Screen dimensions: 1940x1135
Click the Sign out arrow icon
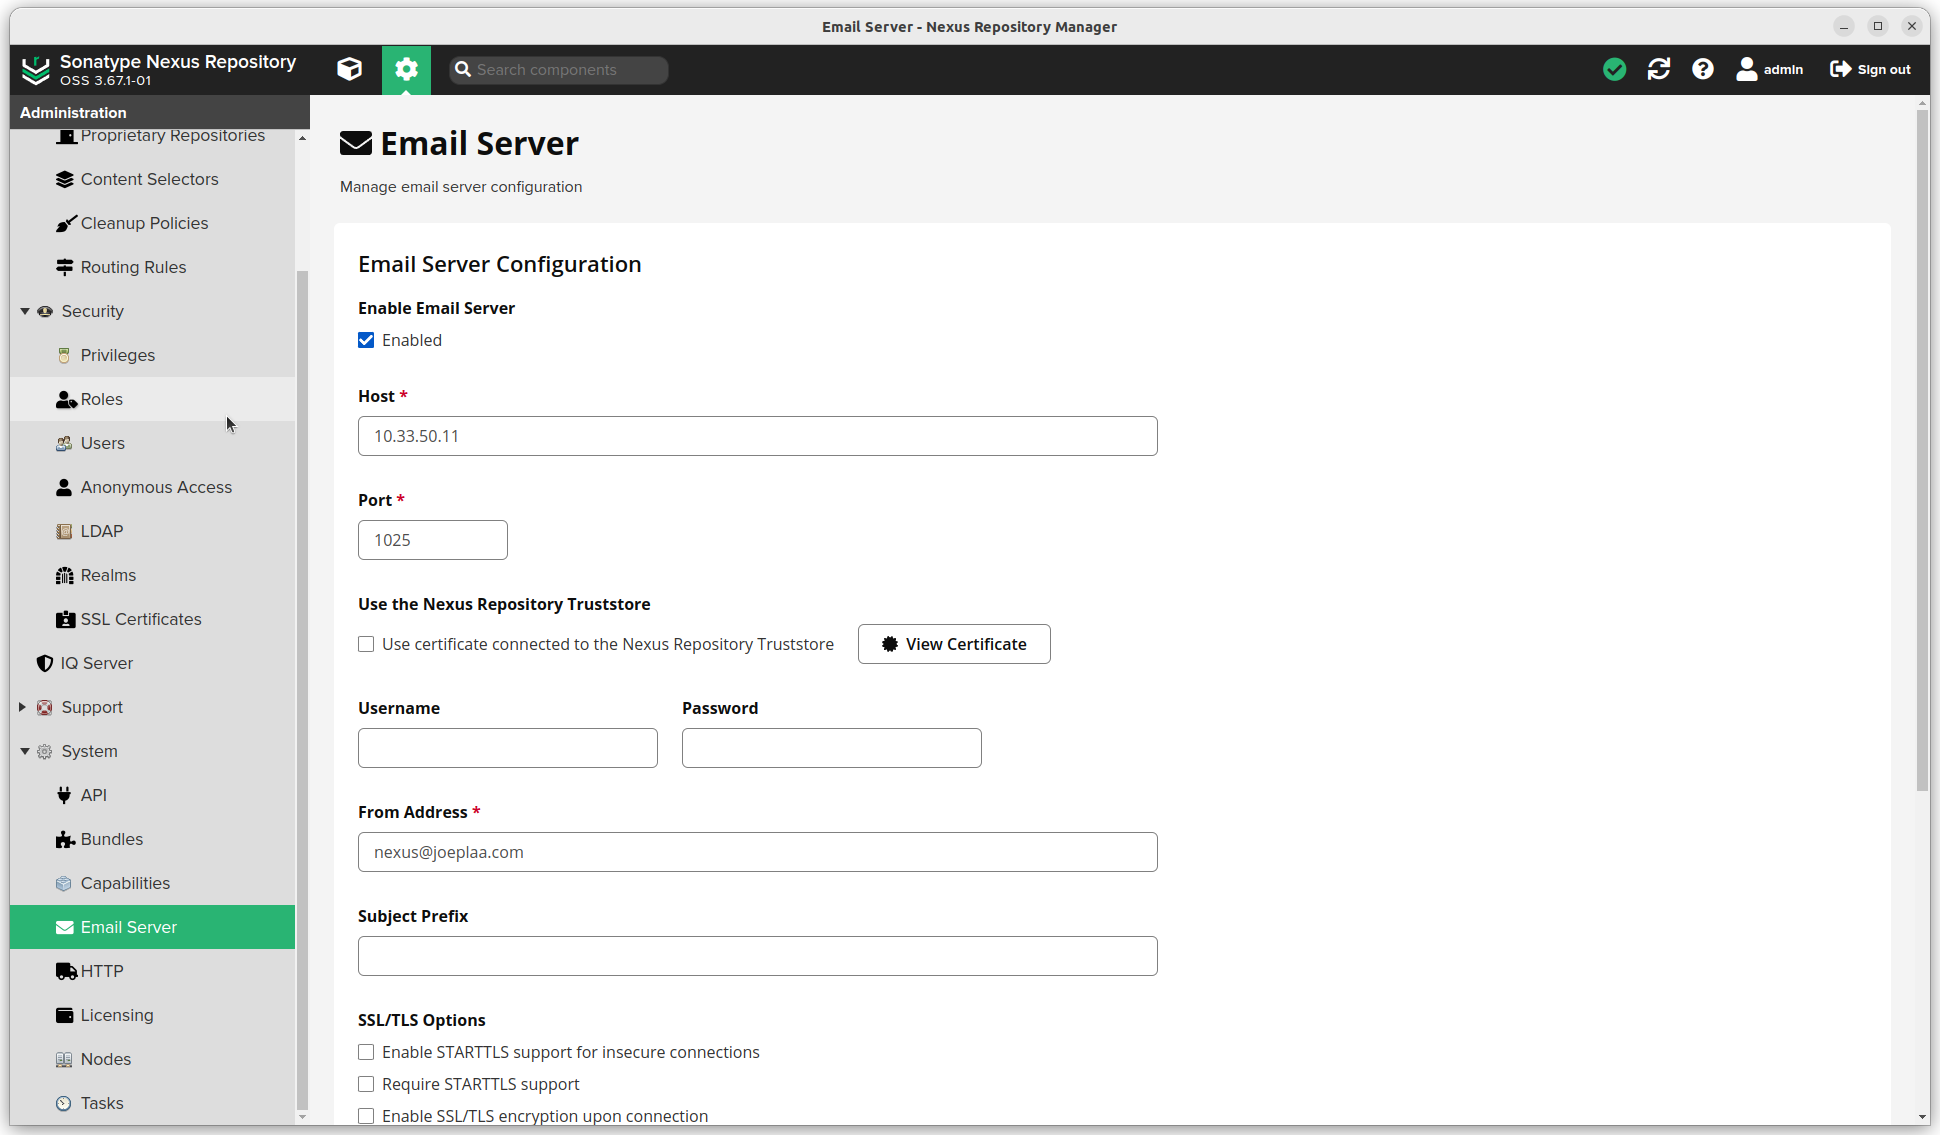point(1840,69)
